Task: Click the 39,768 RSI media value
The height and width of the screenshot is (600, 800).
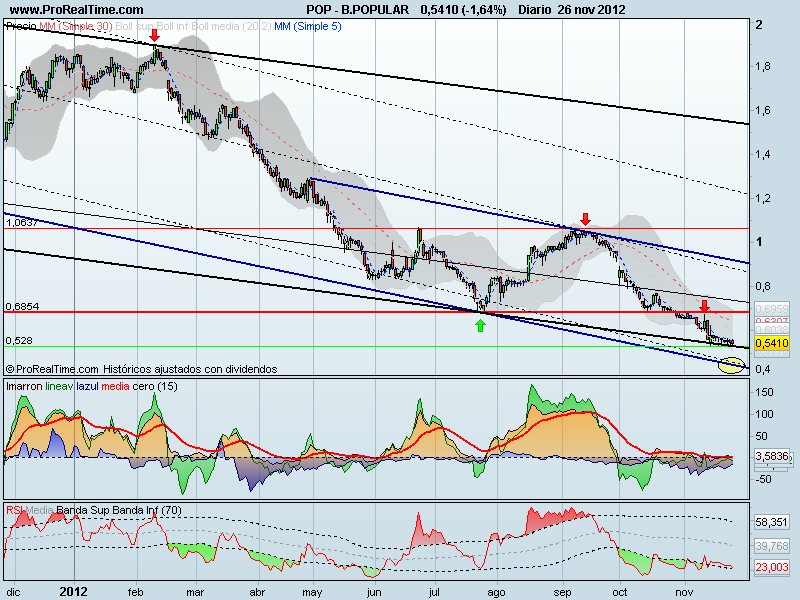Action: 772,546
